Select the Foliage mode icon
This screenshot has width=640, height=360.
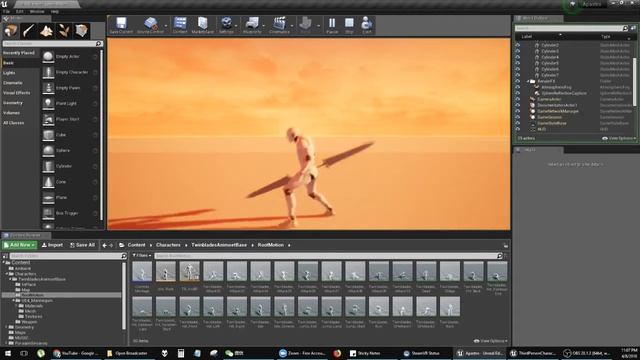pos(64,31)
